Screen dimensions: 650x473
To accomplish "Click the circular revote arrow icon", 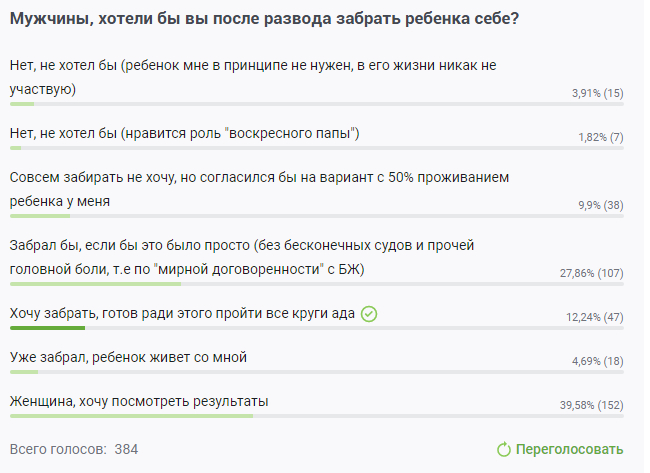I will point(504,449).
